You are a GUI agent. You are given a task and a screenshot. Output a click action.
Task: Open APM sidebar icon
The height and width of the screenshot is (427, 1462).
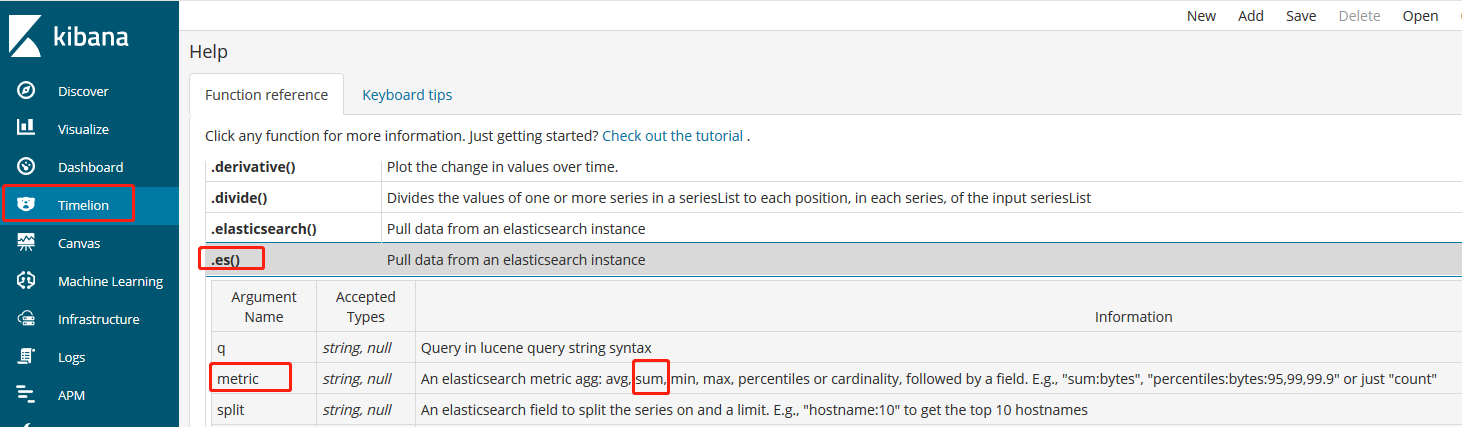point(26,395)
